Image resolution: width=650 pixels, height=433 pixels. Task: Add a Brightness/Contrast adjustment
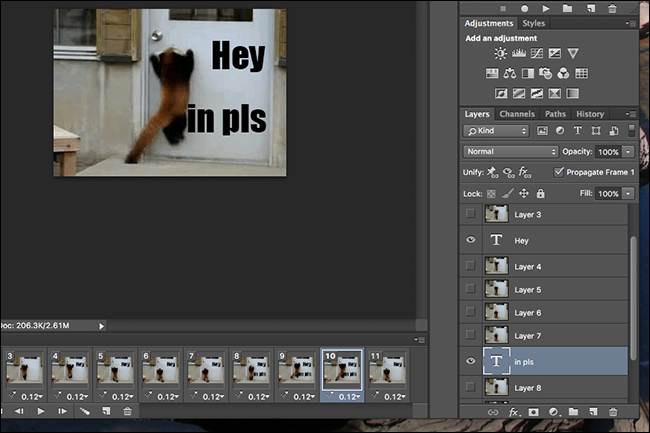click(500, 53)
